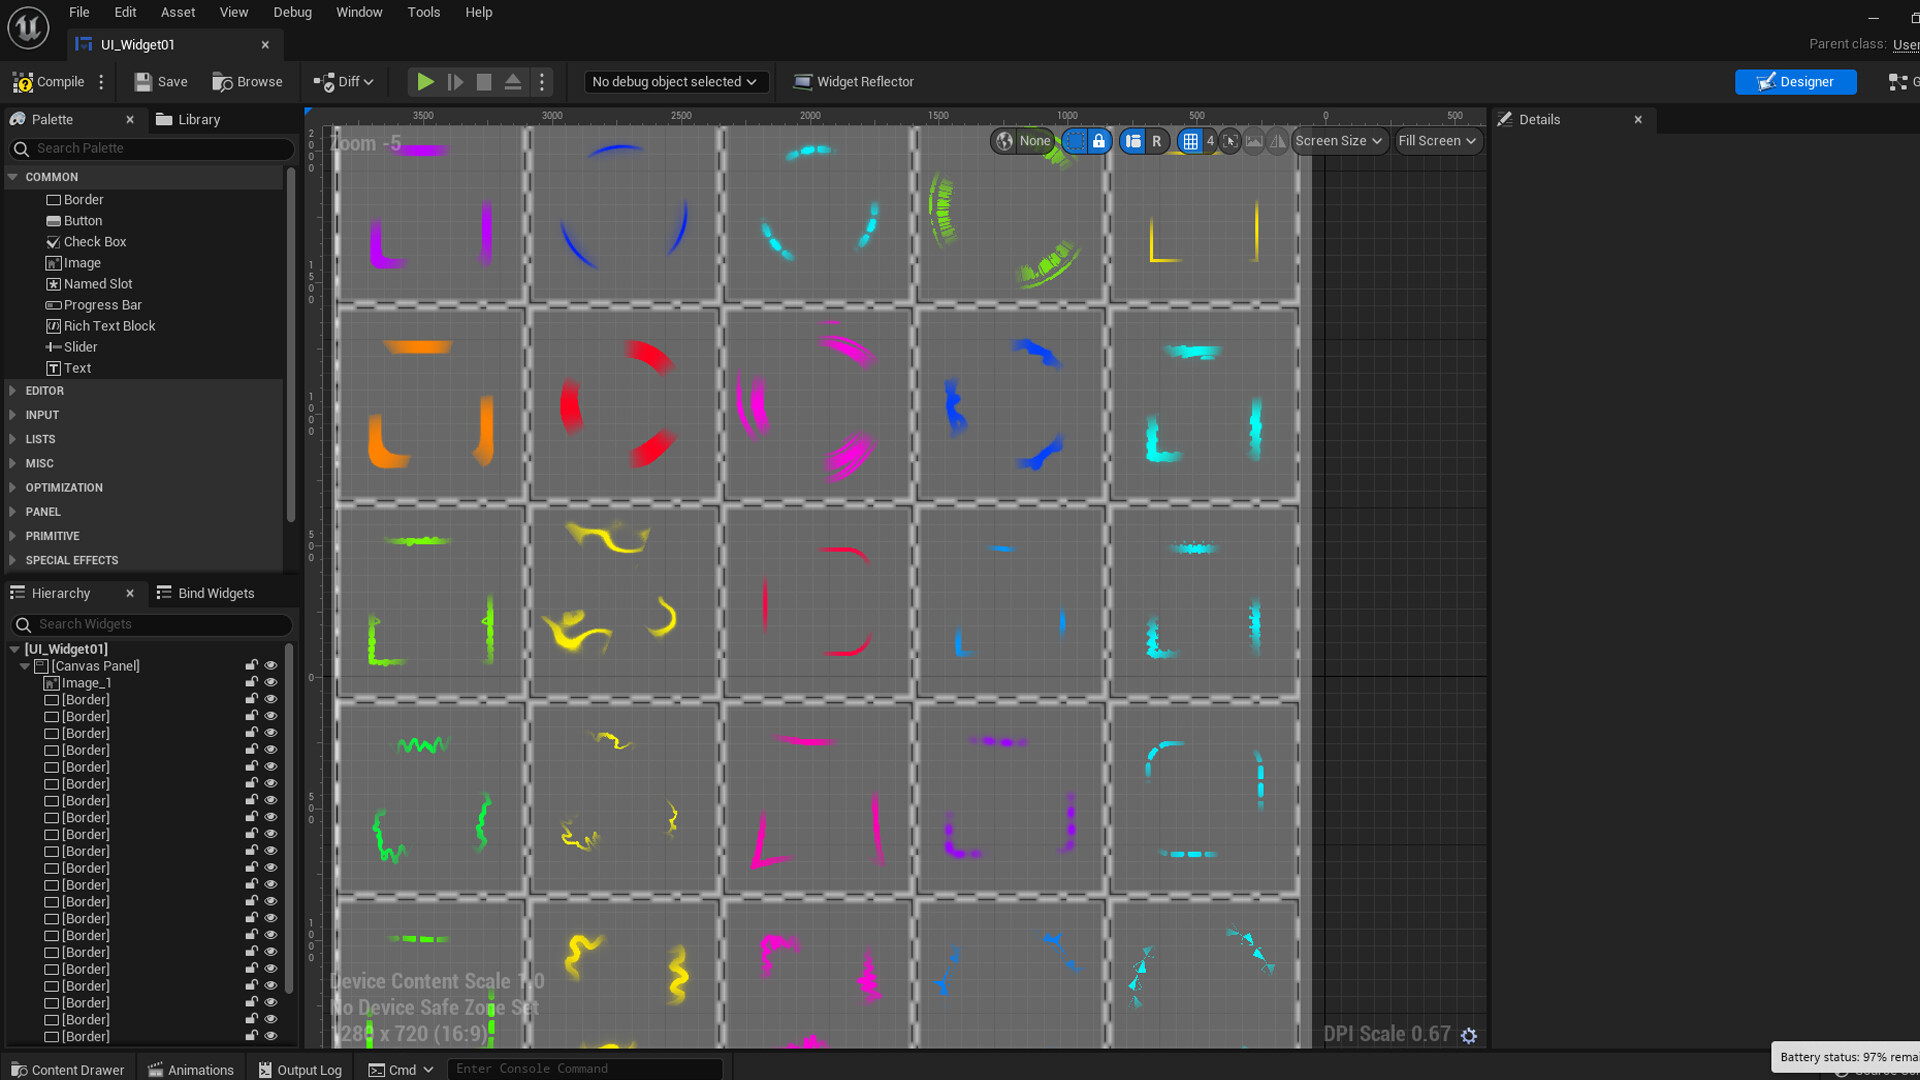Image resolution: width=1920 pixels, height=1080 pixels.
Task: Collapse the COMMON category in the Palette
Action: coord(13,177)
